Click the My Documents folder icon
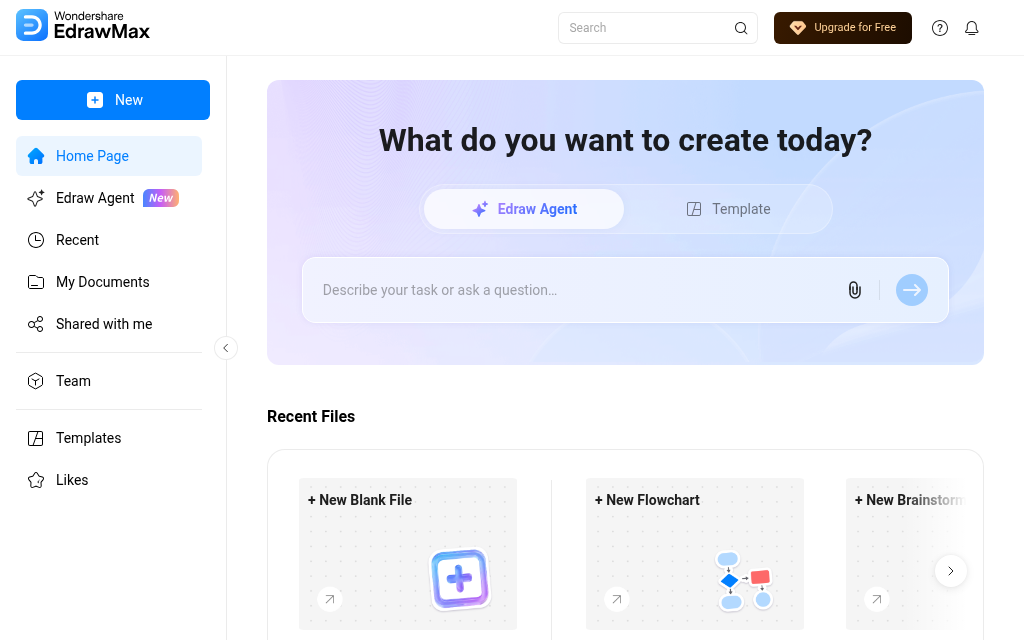This screenshot has width=1024, height=640. [x=35, y=282]
